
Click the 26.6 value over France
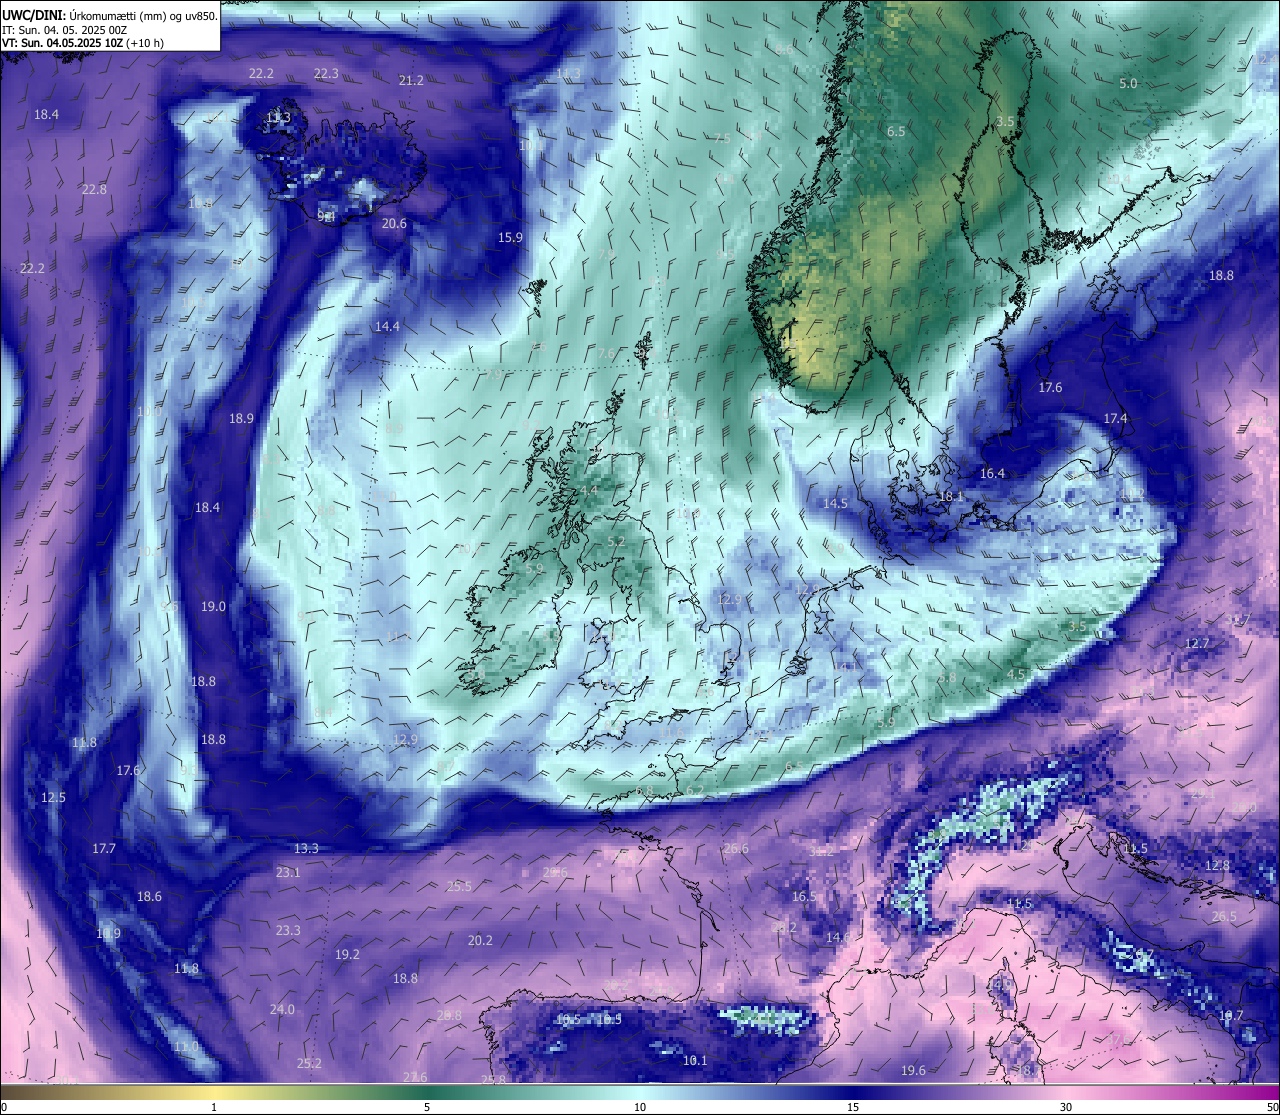(x=735, y=848)
